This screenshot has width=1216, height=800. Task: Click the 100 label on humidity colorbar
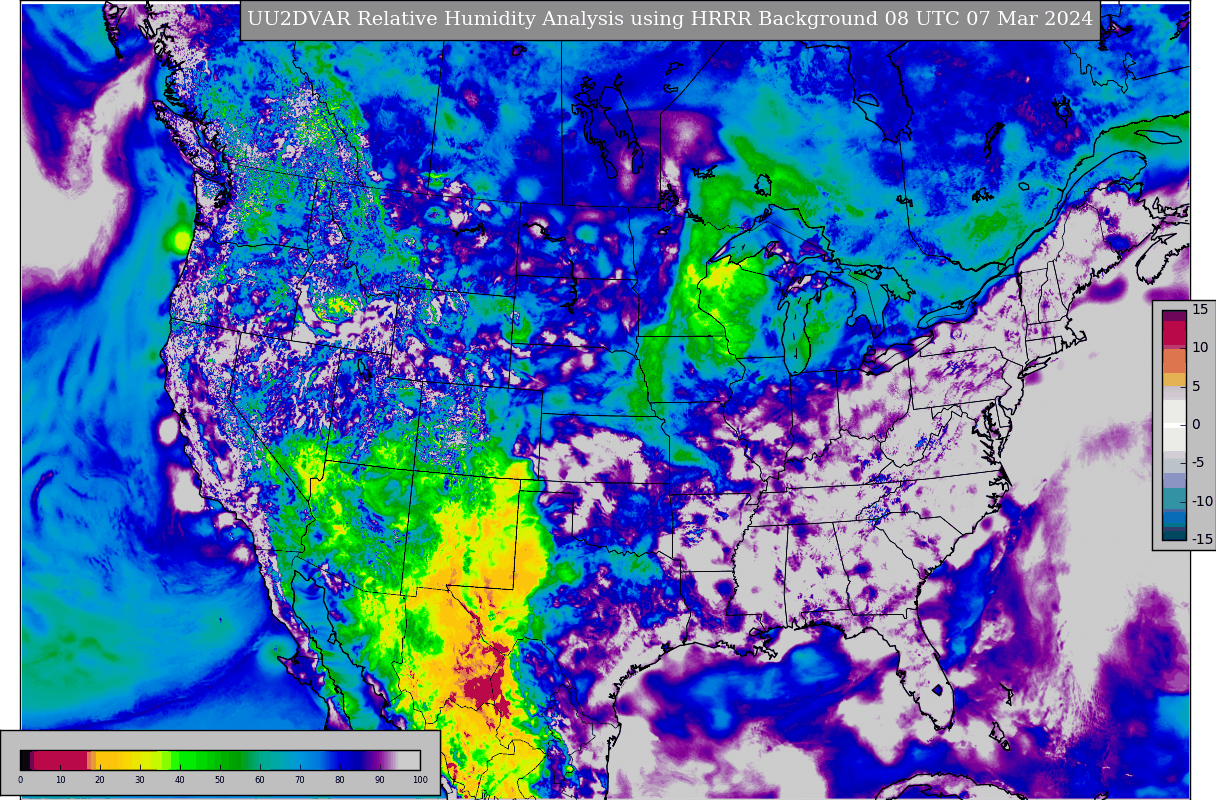pos(420,779)
